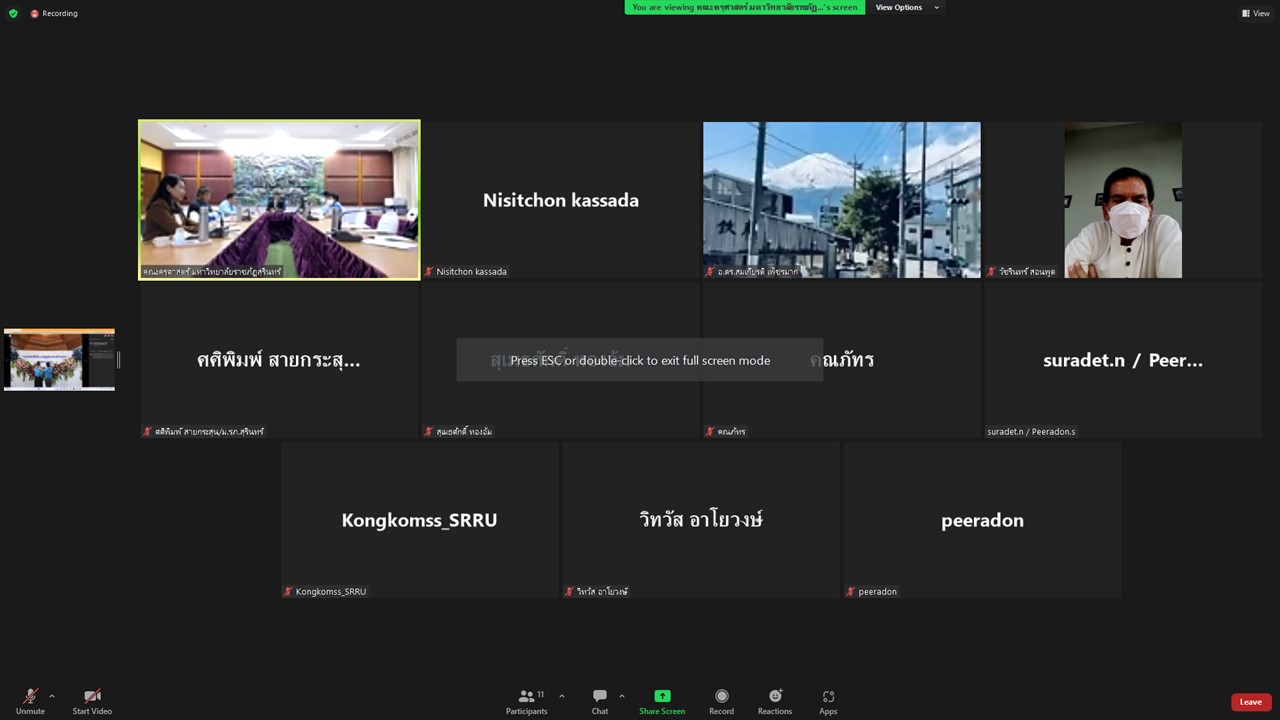The image size is (1280, 720).
Task: Leave the meeting
Action: pos(1250,702)
